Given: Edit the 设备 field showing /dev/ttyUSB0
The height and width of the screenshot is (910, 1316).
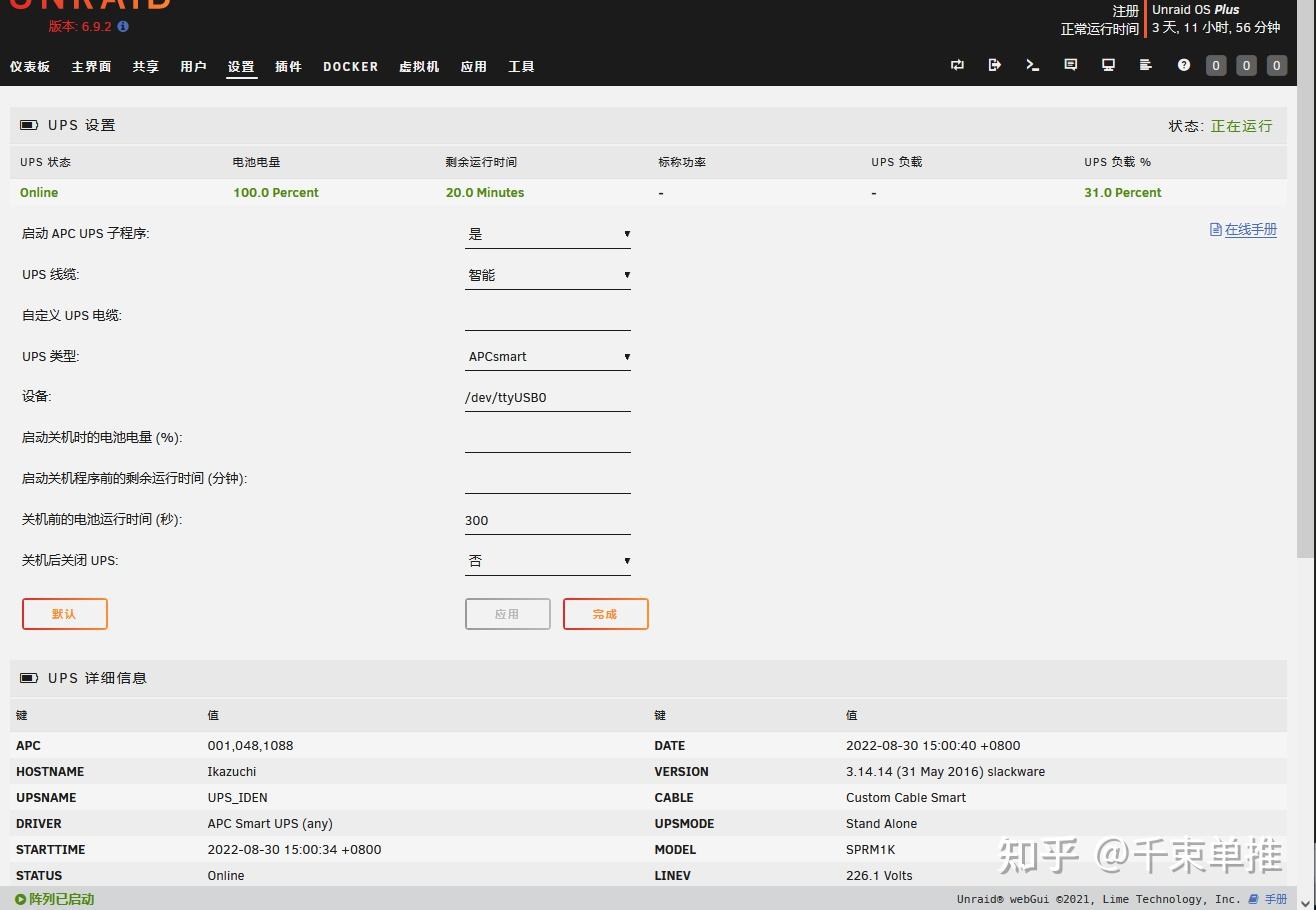Looking at the screenshot, I should coord(547,397).
